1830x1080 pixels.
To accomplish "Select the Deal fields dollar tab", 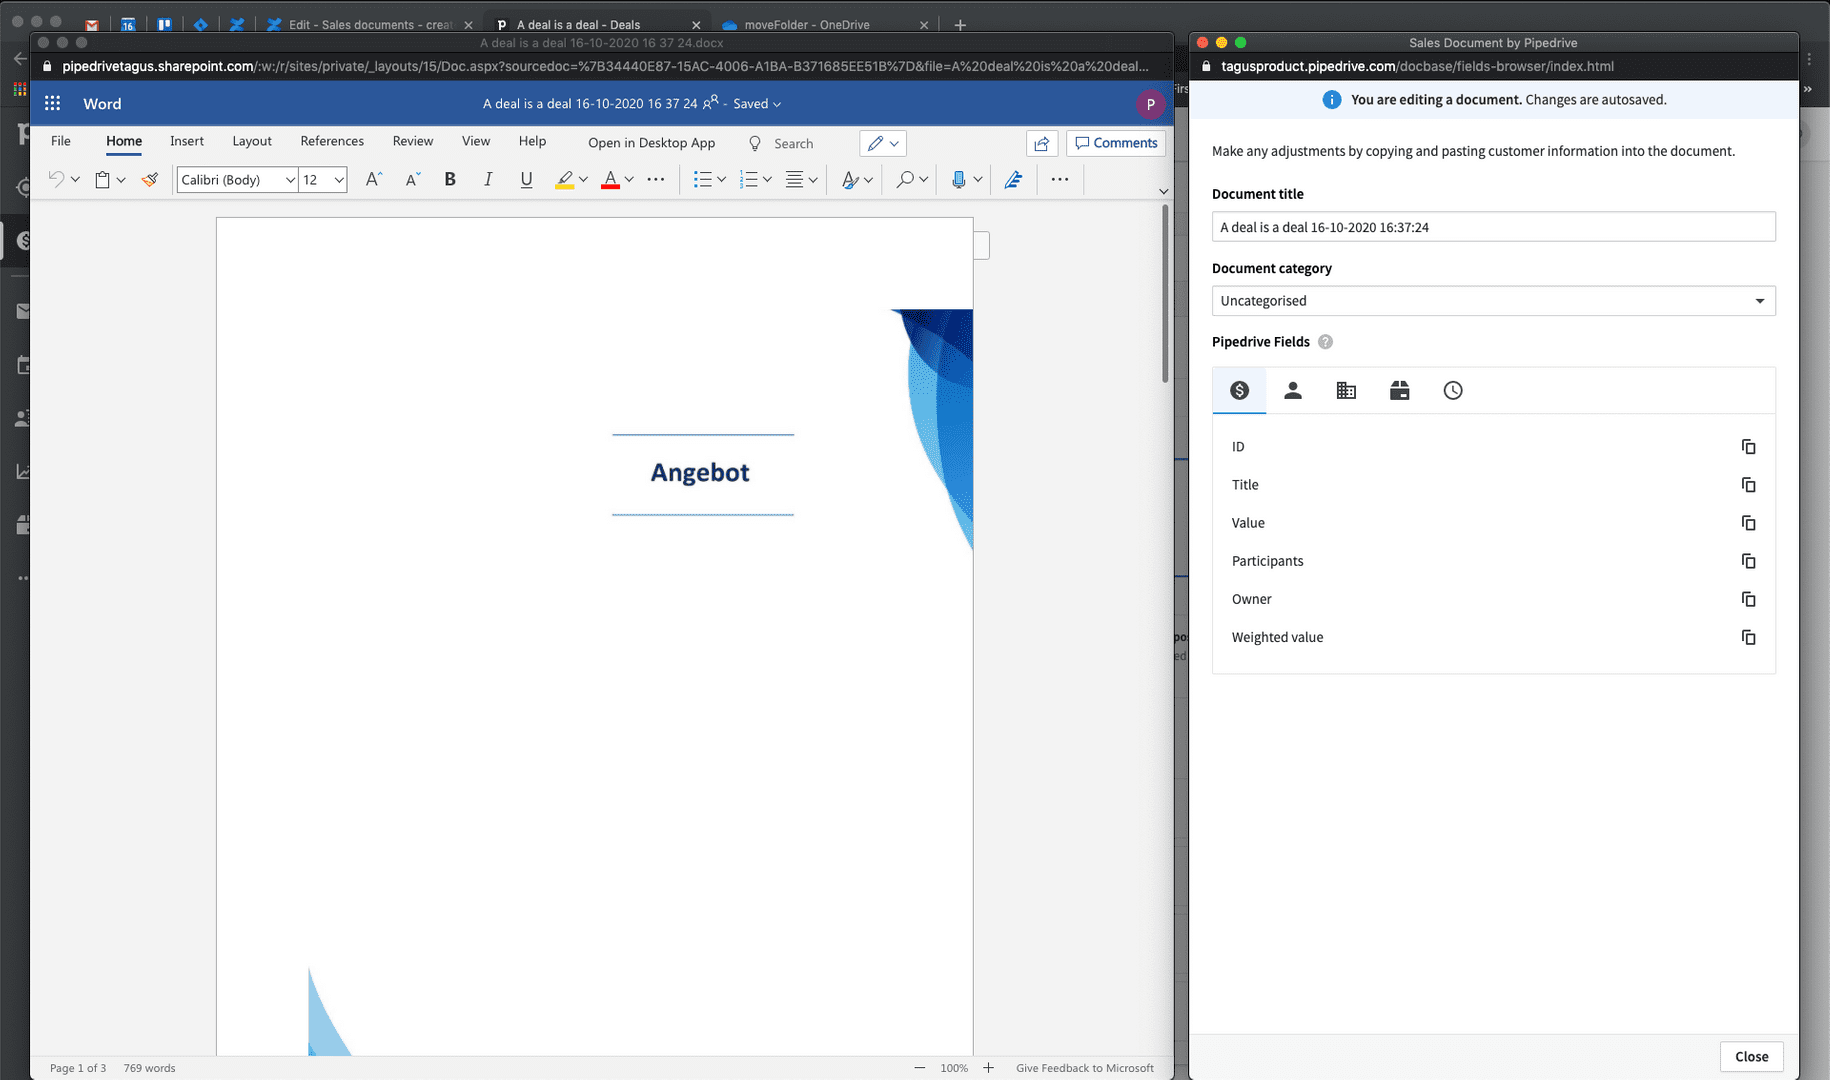I will pos(1239,391).
